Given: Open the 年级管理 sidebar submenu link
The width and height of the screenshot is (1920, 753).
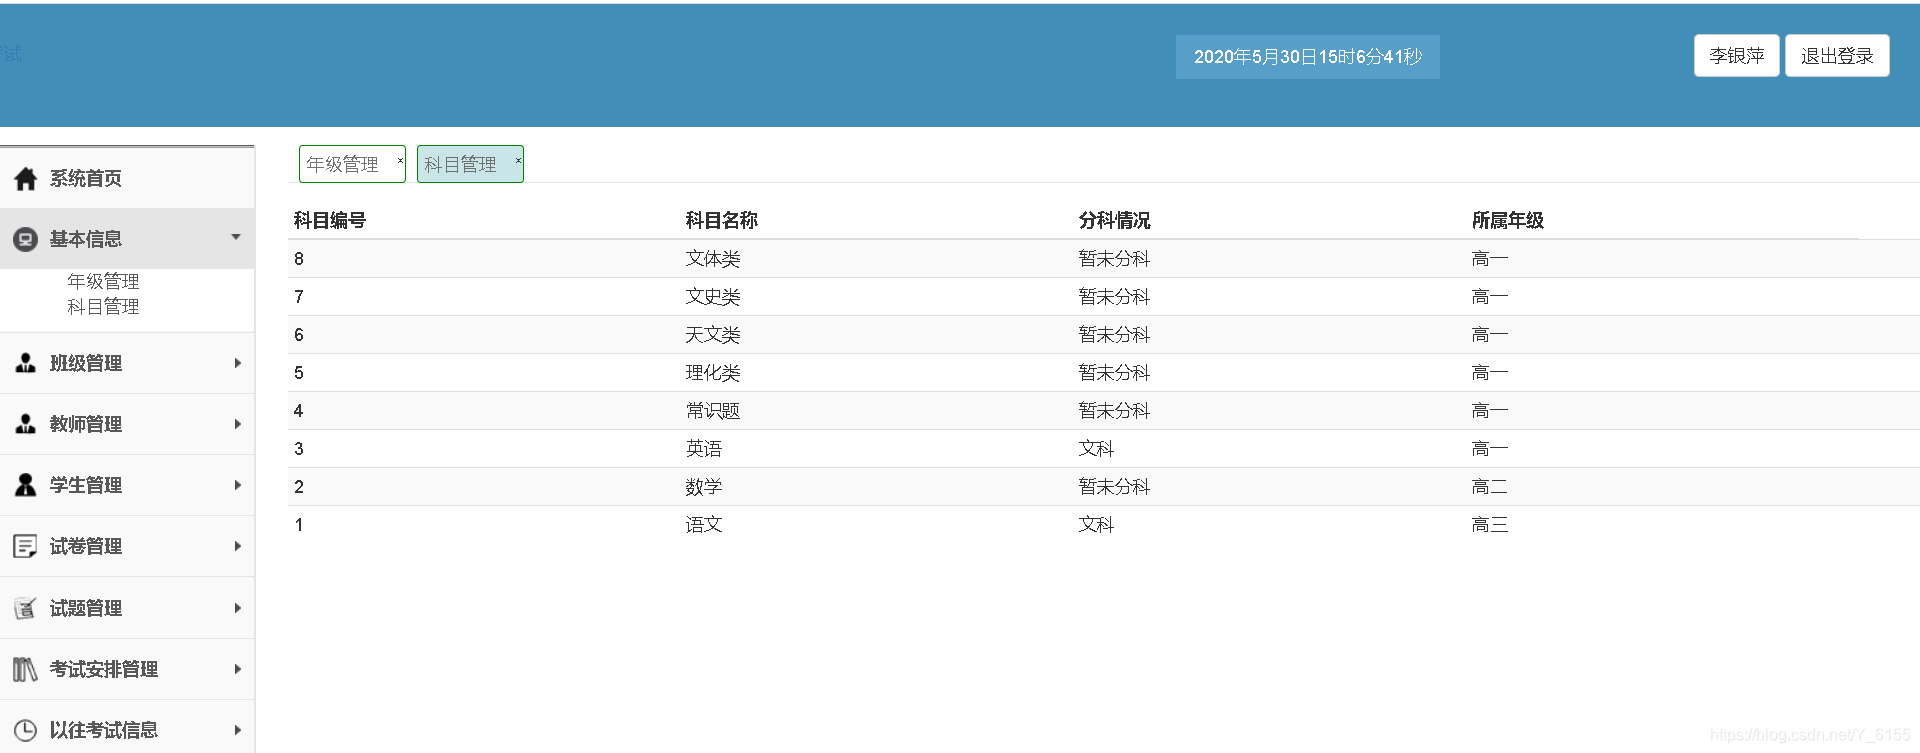Looking at the screenshot, I should (x=103, y=281).
